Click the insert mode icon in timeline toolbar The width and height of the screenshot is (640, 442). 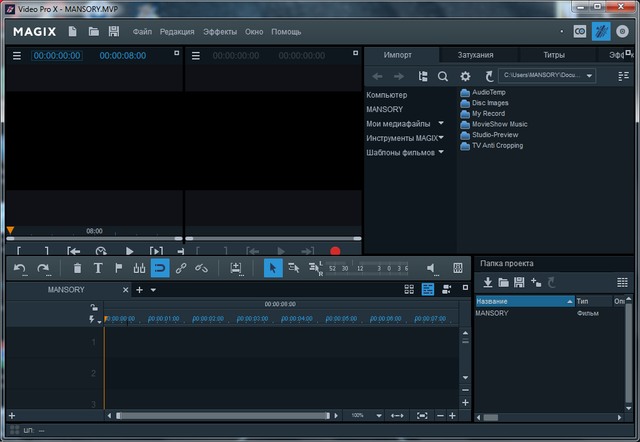pyautogui.click(x=236, y=268)
